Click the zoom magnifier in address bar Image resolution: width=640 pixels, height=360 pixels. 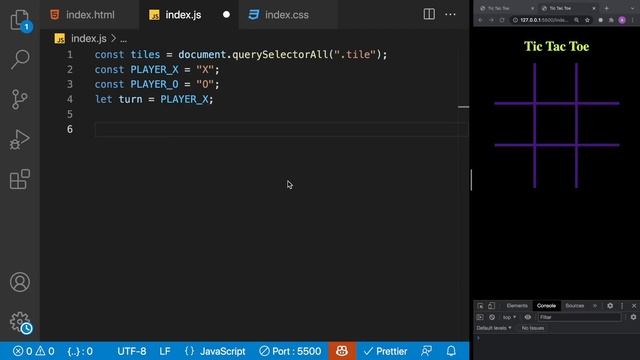[x=576, y=20]
